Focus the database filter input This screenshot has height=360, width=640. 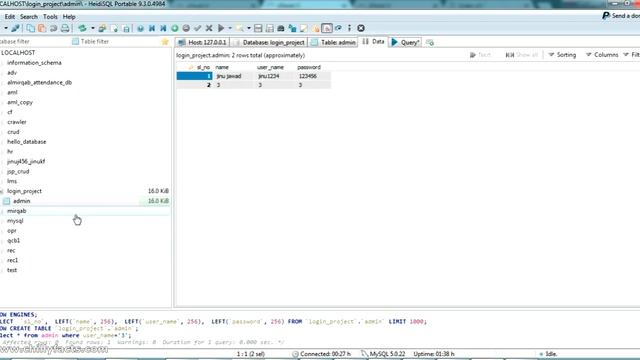point(34,42)
